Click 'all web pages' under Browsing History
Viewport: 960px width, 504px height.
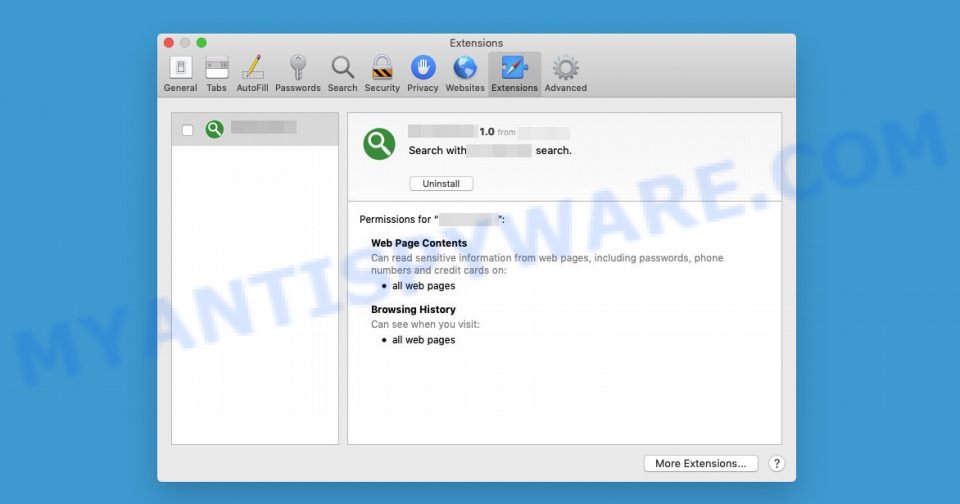[x=424, y=340]
